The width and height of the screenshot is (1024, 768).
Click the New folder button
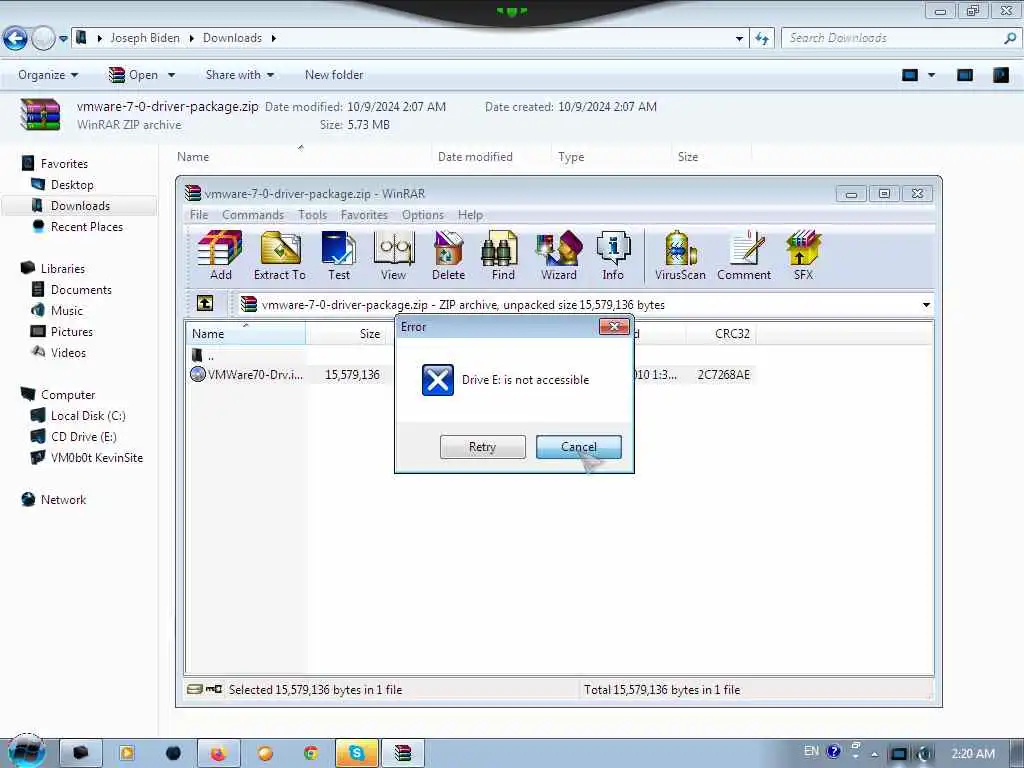click(334, 75)
